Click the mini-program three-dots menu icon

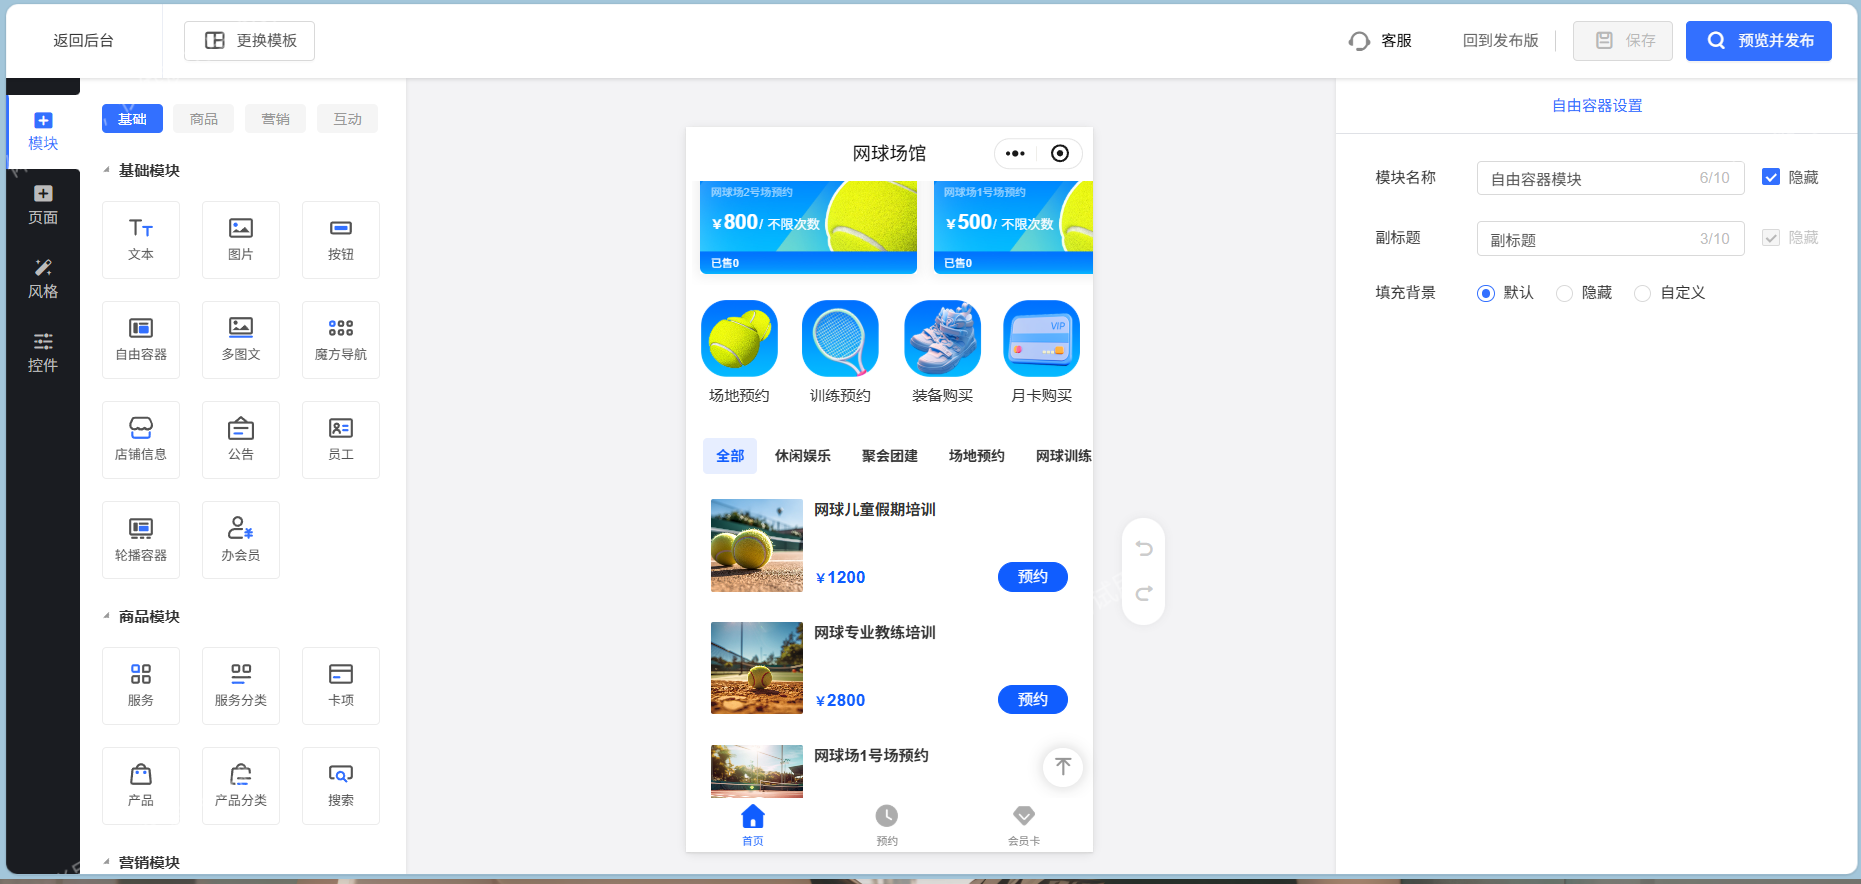point(1015,153)
